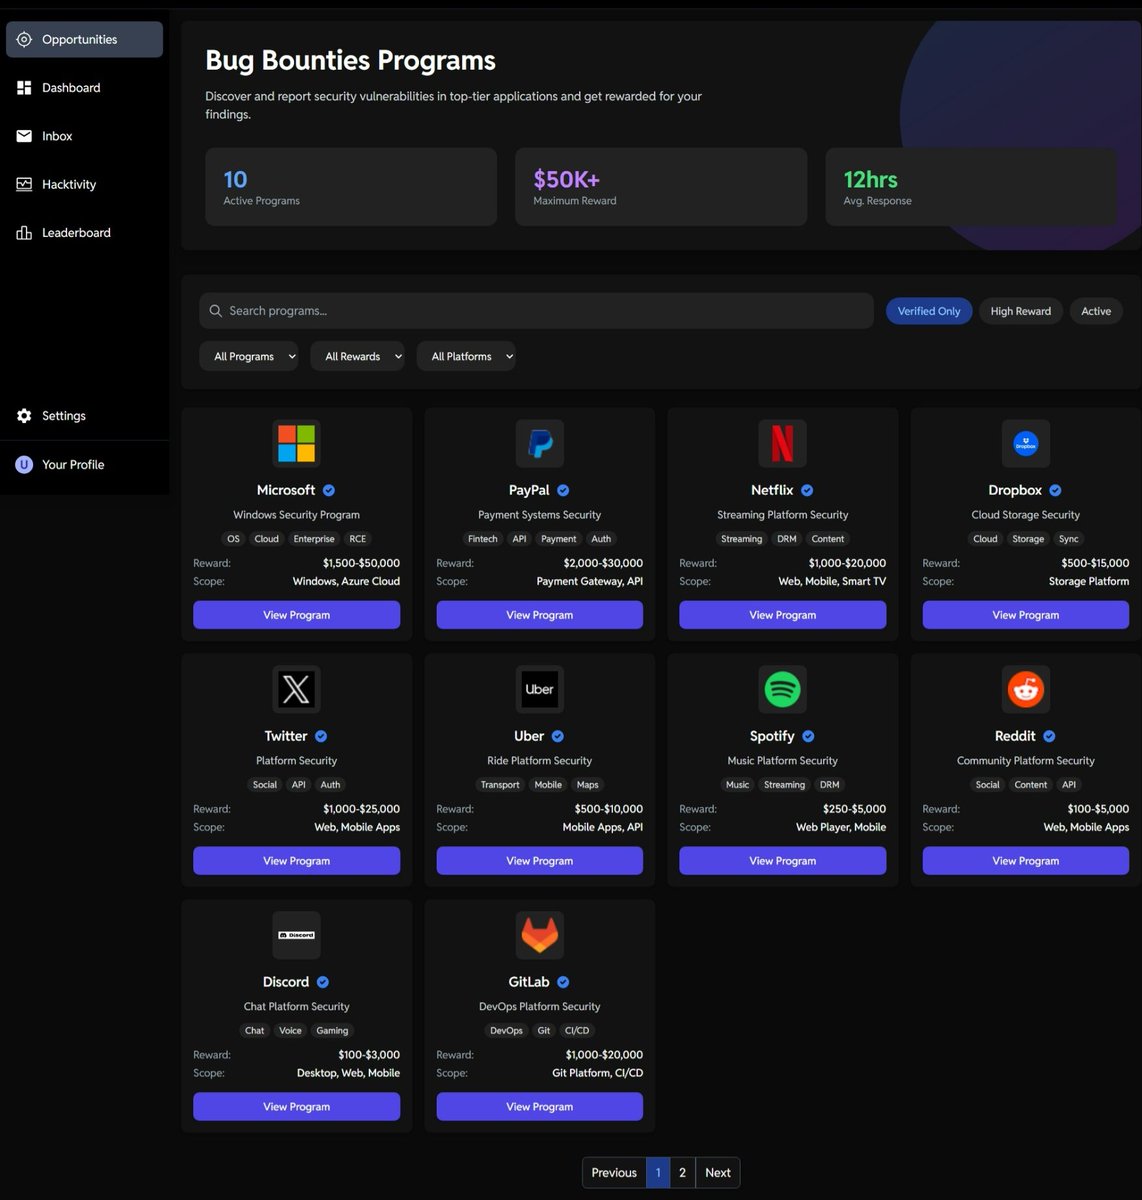The width and height of the screenshot is (1142, 1200).
Task: Toggle the Active filter chip
Action: pyautogui.click(x=1096, y=311)
